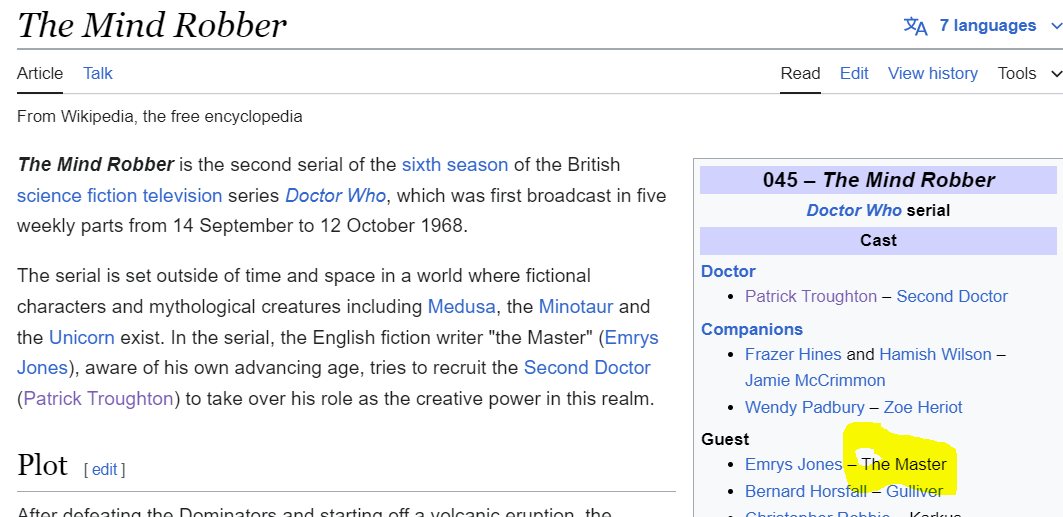Click the article title The Mind Robber
This screenshot has width=1063, height=517.
[152, 26]
